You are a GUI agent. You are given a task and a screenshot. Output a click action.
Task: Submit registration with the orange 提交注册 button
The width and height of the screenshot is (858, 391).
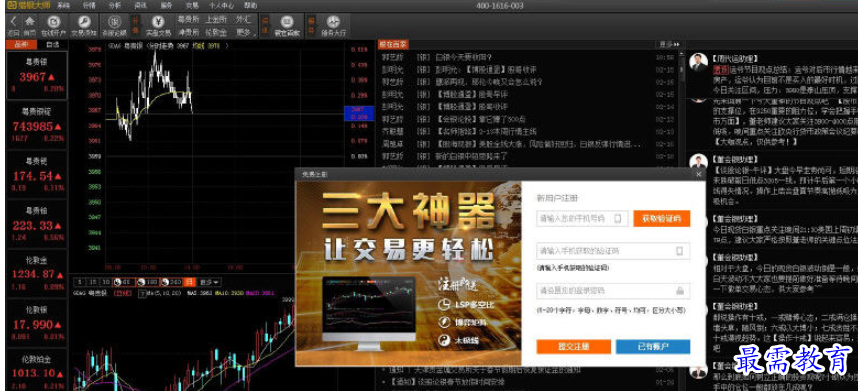tap(573, 347)
